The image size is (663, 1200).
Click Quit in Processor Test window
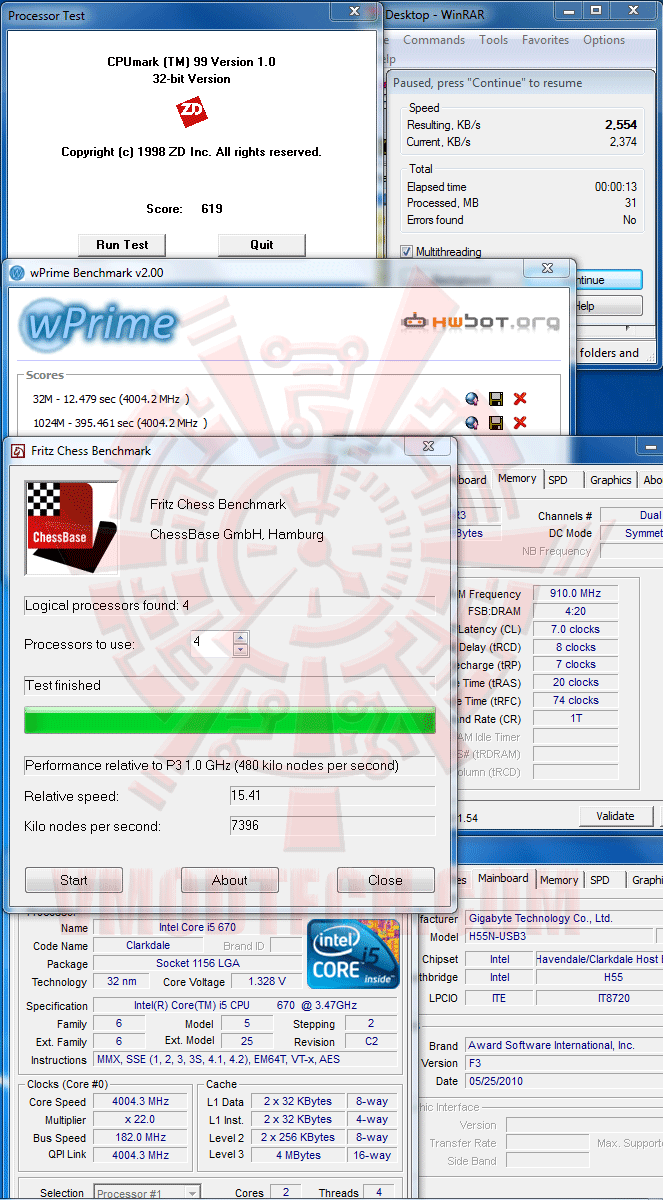(261, 245)
